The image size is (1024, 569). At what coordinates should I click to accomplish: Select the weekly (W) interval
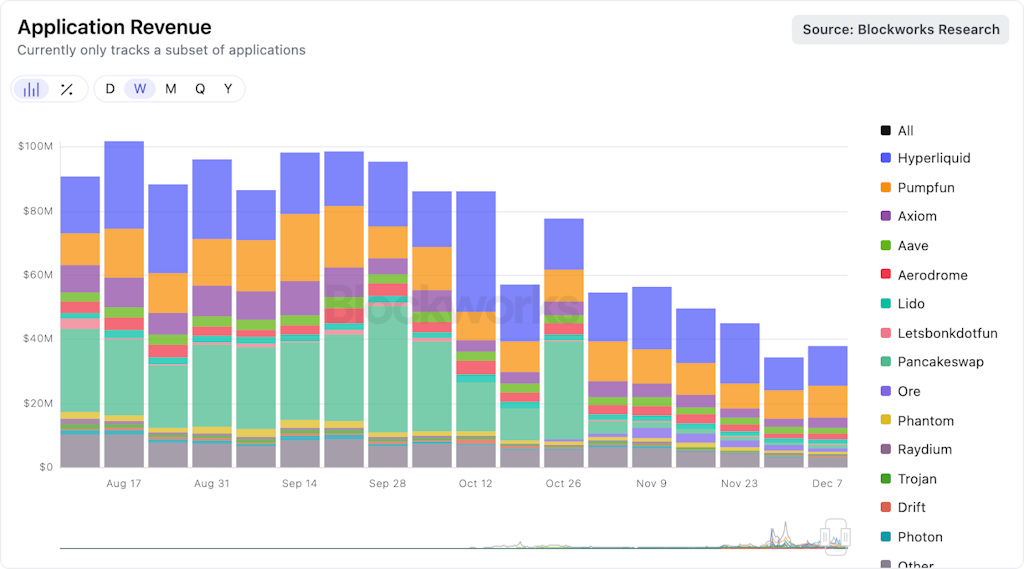click(x=140, y=89)
